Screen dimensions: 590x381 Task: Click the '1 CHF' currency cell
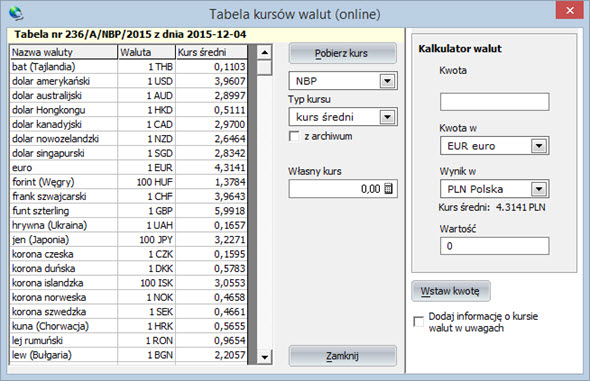(x=146, y=196)
